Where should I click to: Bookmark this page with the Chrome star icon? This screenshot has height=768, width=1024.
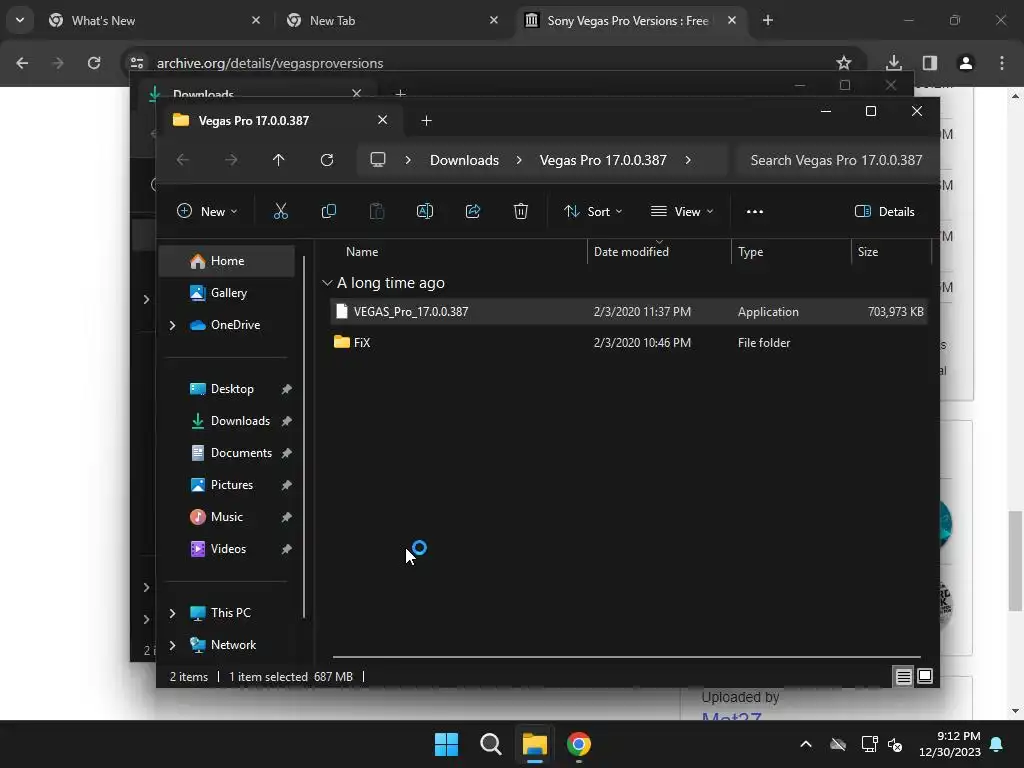(x=844, y=63)
